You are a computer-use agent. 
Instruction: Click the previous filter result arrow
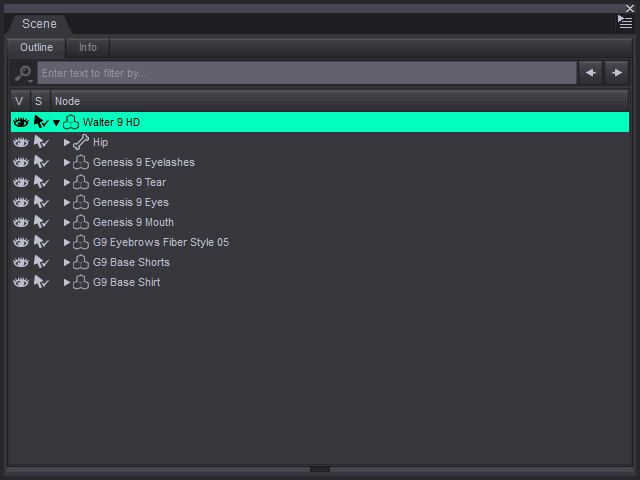(591, 73)
